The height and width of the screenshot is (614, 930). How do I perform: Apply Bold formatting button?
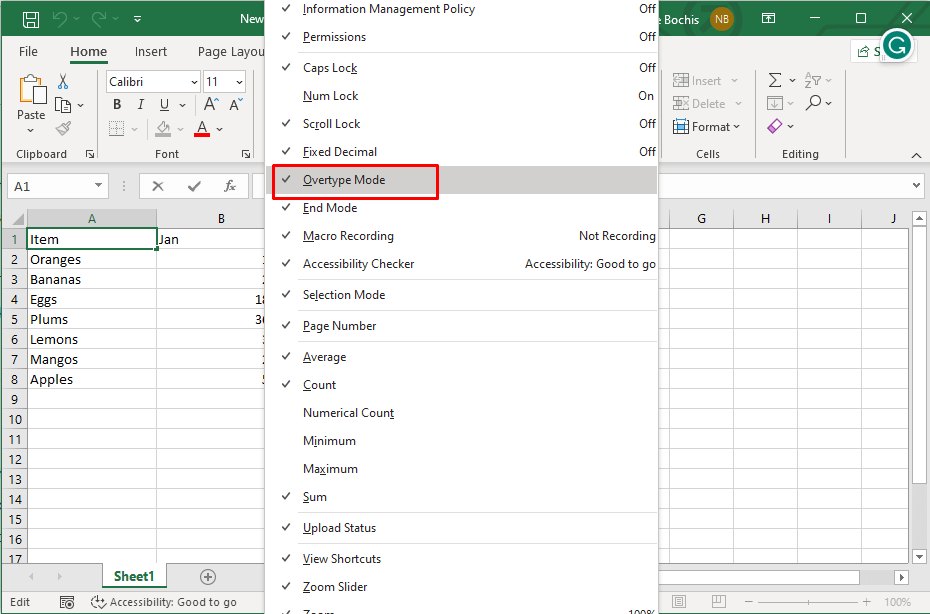click(x=117, y=104)
